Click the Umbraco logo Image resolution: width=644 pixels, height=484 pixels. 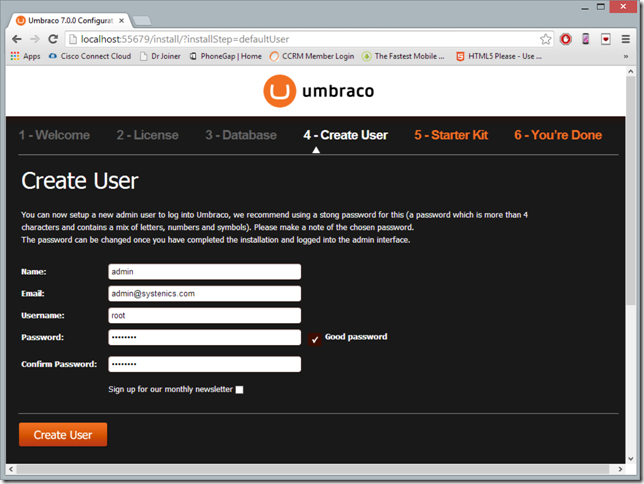pyautogui.click(x=319, y=91)
